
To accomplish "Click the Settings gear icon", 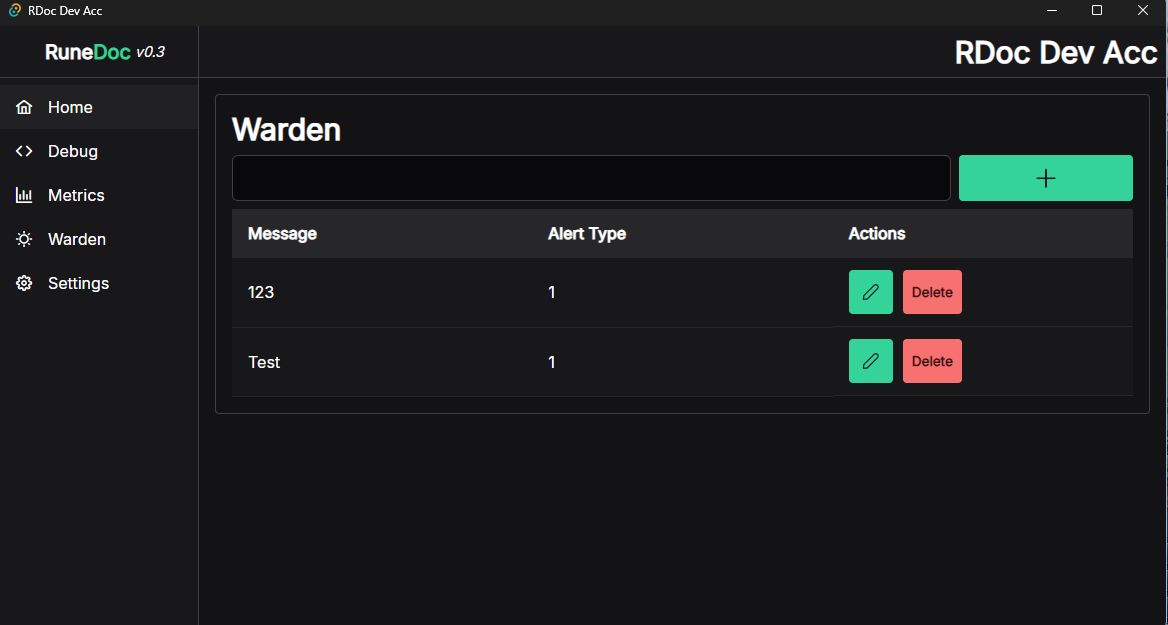I will [x=24, y=283].
